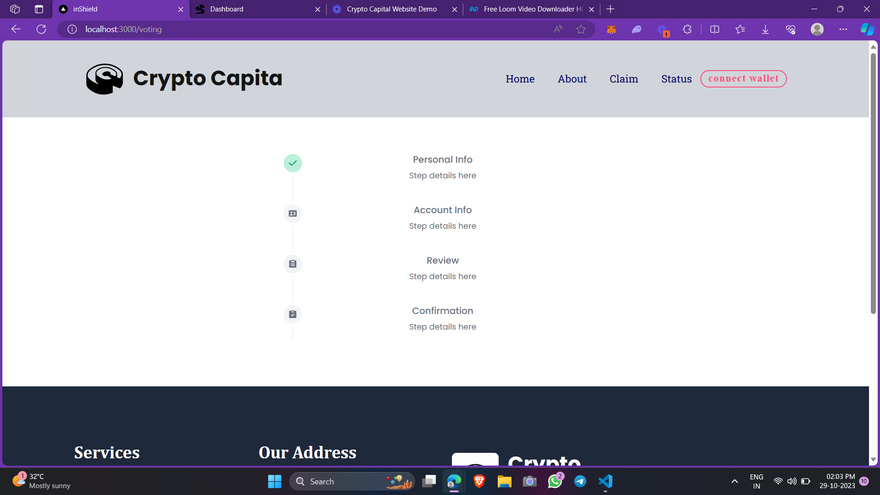Refresh the page using reload button
This screenshot has height=495, width=880.
pyautogui.click(x=41, y=29)
